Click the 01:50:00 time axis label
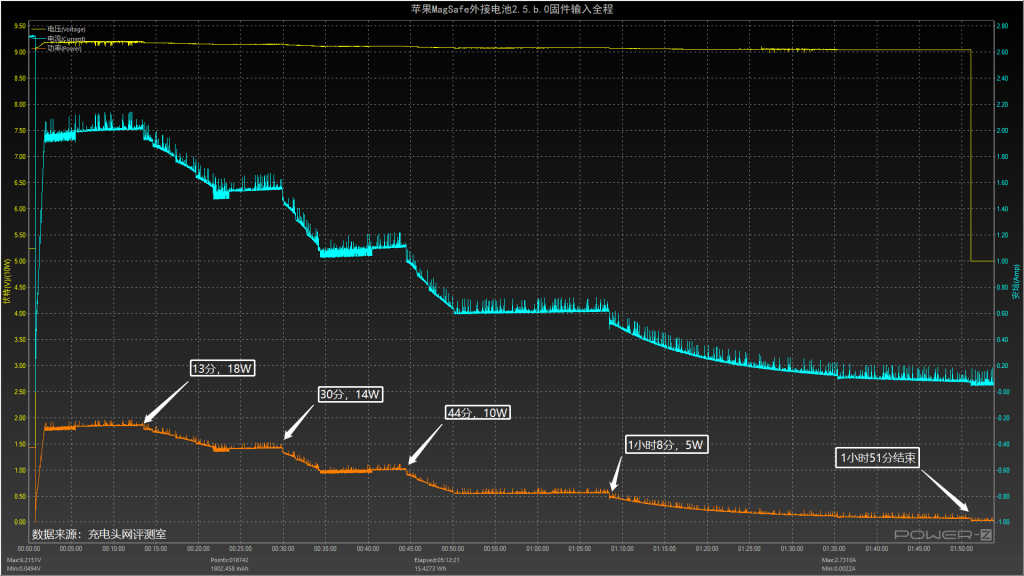The height and width of the screenshot is (576, 1024). 961,549
